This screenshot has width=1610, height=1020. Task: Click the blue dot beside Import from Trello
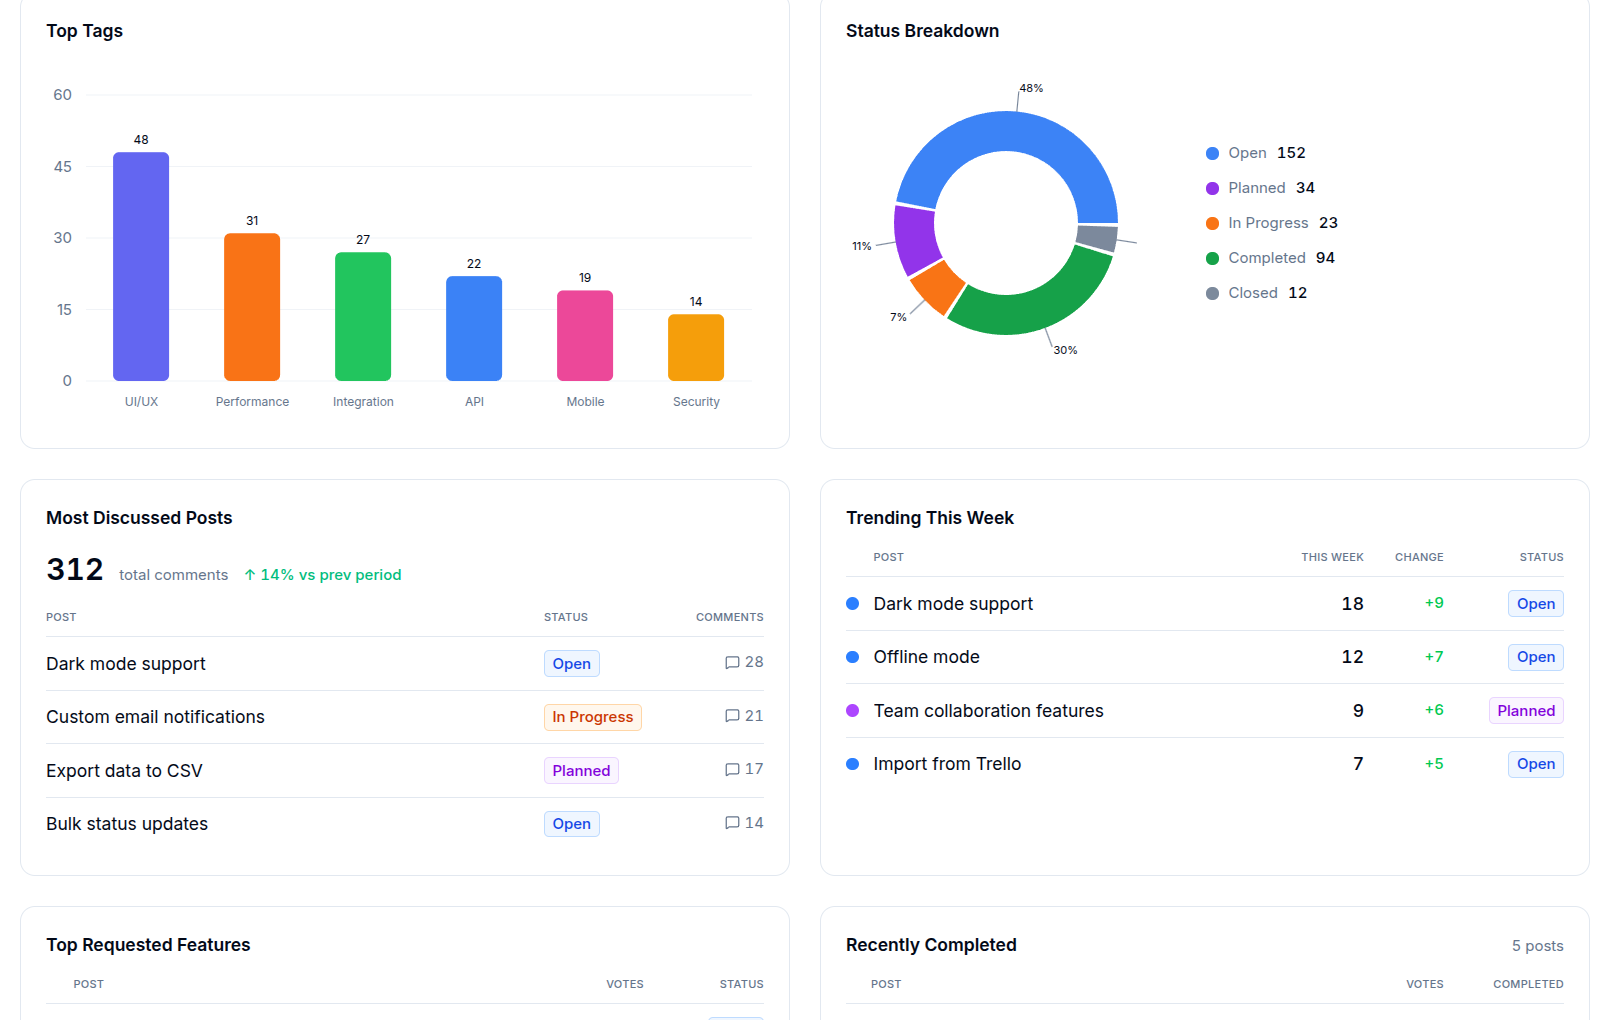853,764
